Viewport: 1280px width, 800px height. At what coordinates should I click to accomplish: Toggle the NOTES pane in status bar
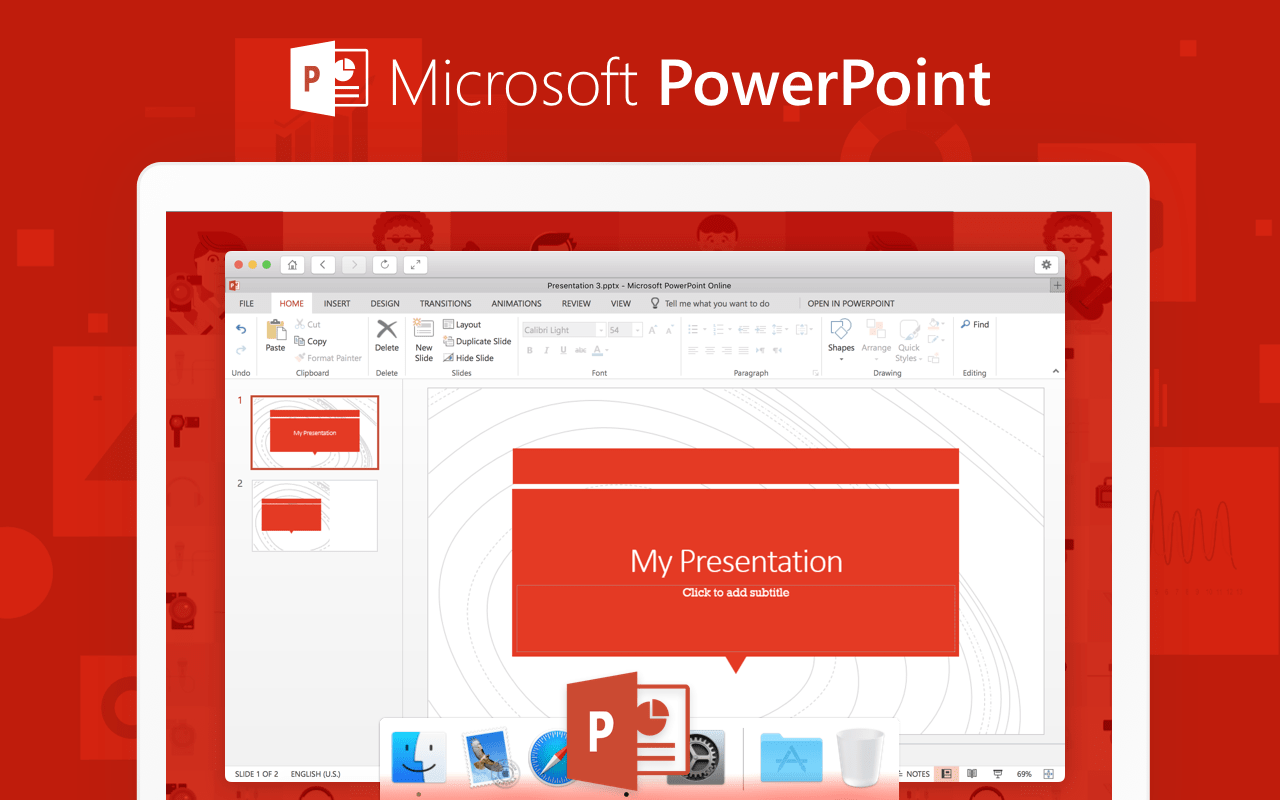[x=912, y=774]
